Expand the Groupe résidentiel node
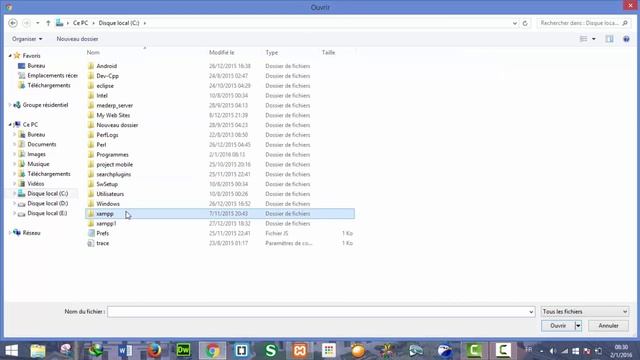 [10, 105]
